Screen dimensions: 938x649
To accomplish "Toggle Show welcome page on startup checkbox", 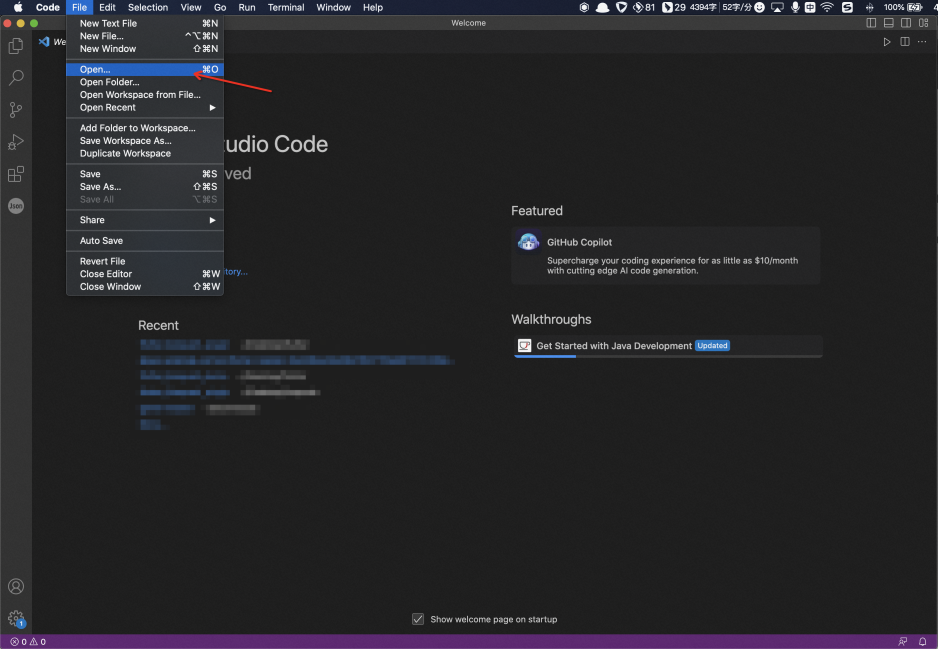I will (x=418, y=619).
